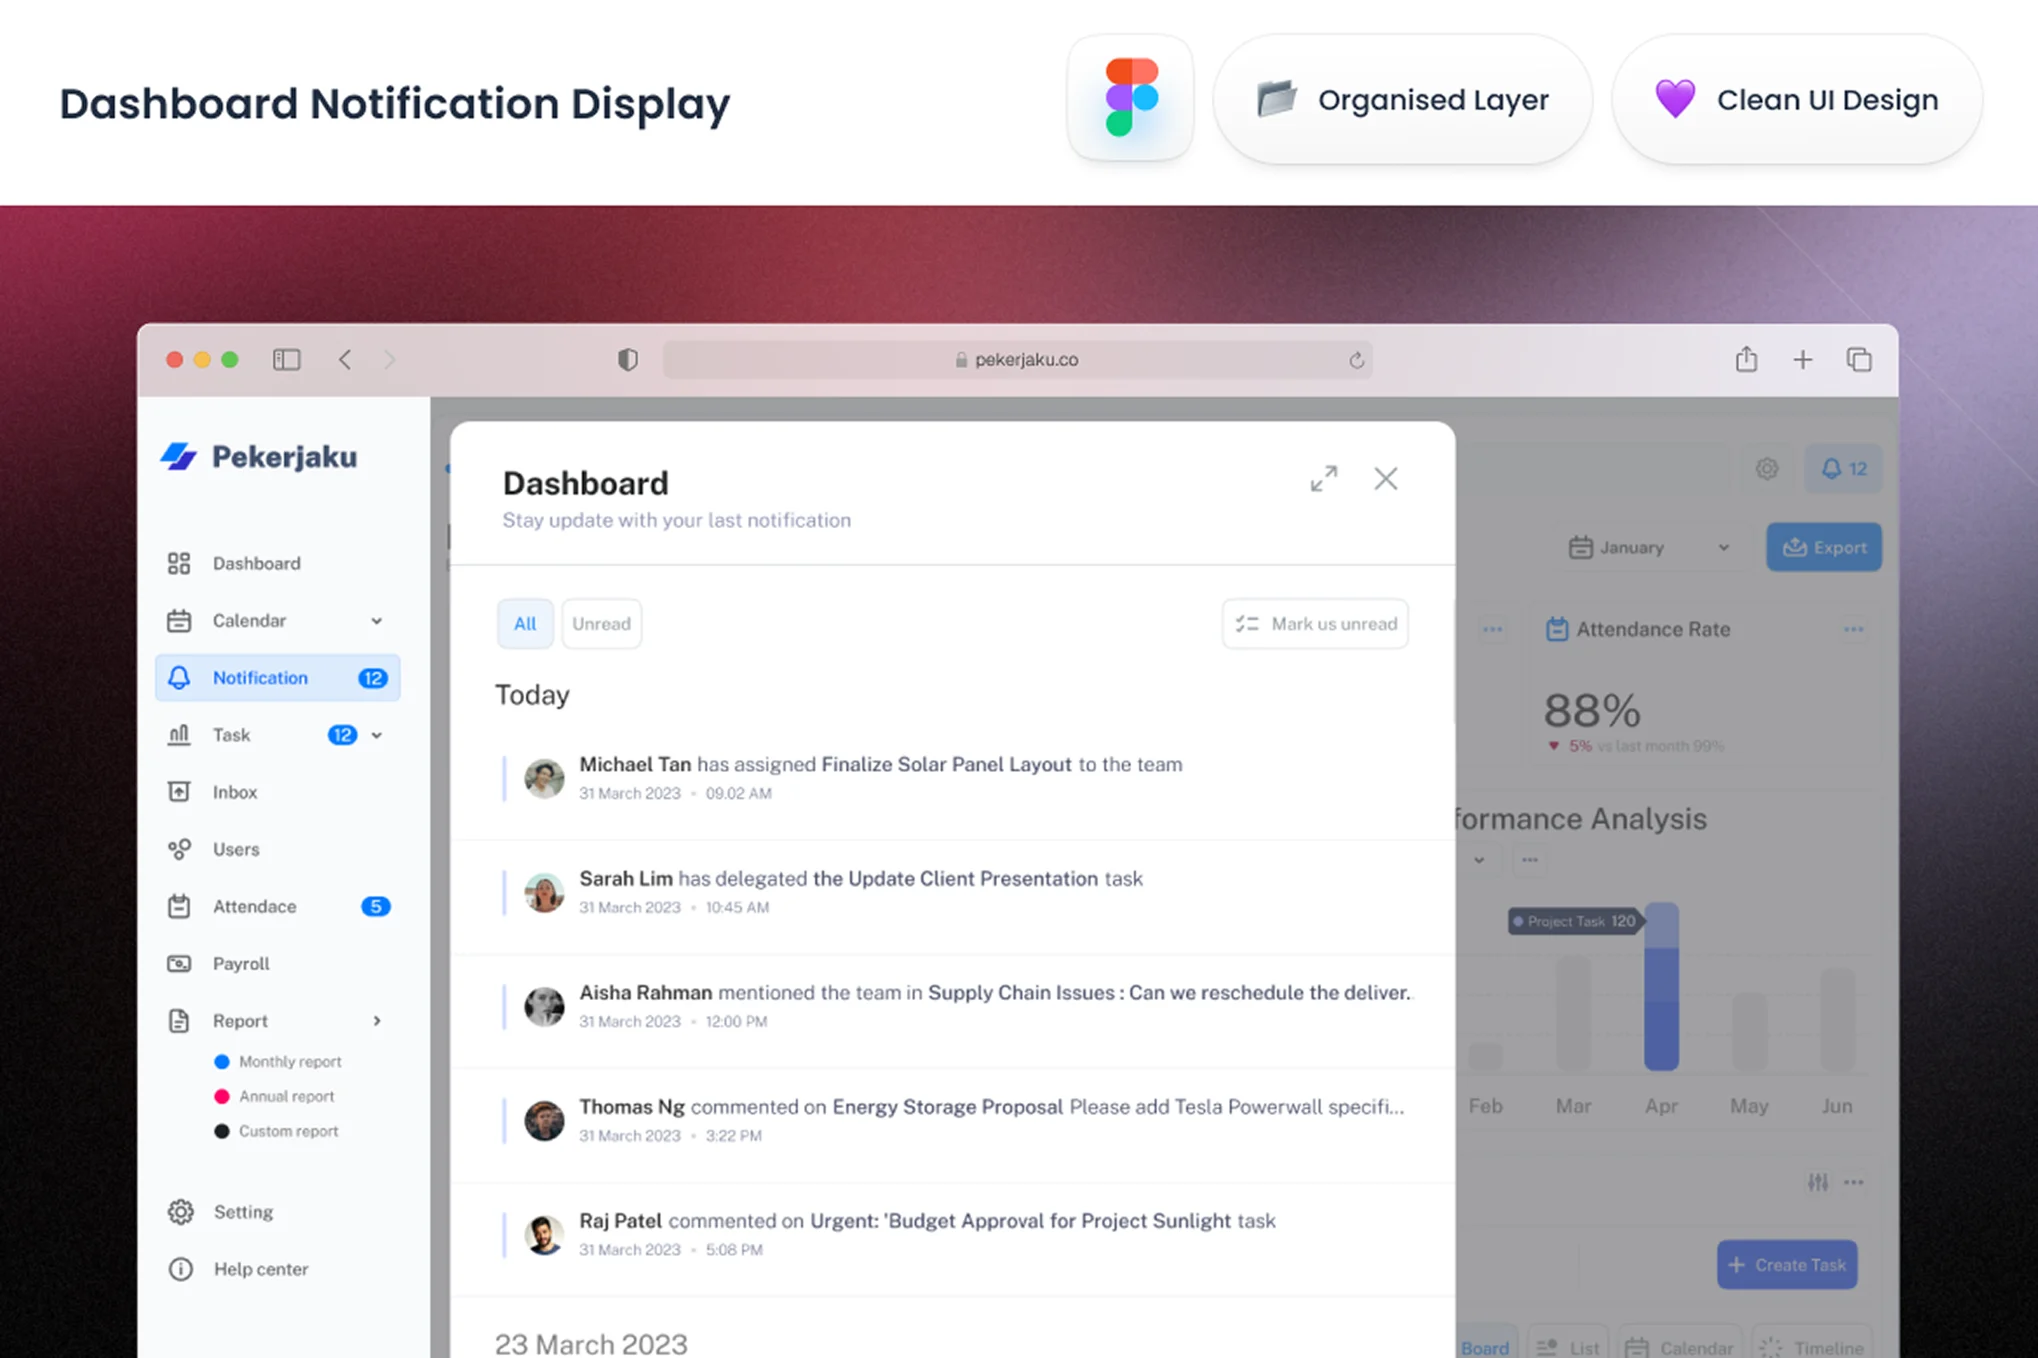This screenshot has width=2038, height=1358.
Task: Expand the Task chevron
Action: tap(377, 735)
